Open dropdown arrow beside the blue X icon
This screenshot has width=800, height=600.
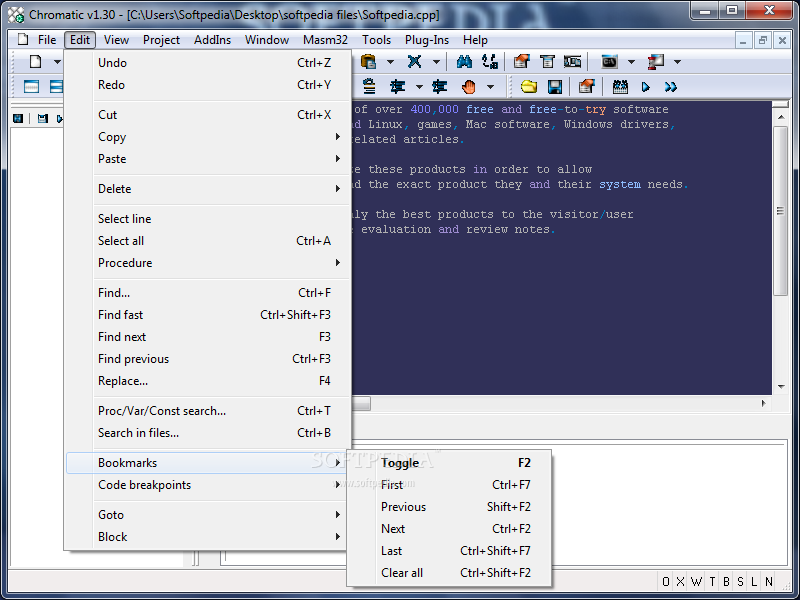(436, 62)
